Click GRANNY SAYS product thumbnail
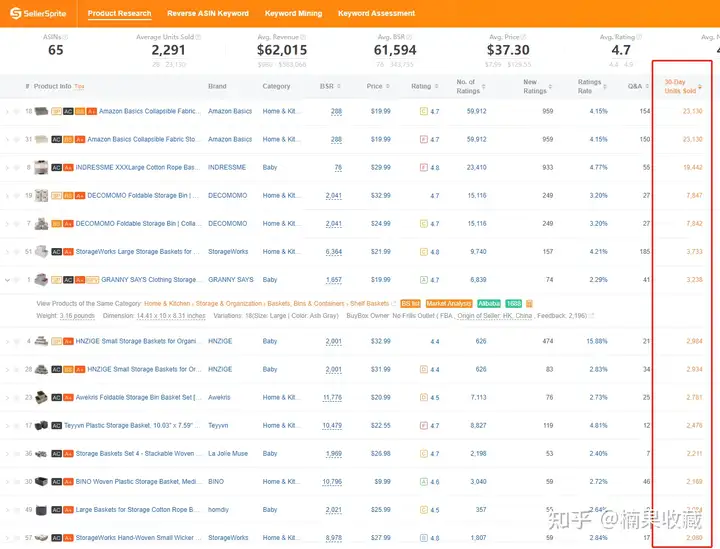This screenshot has height=549, width=720. tap(41, 280)
